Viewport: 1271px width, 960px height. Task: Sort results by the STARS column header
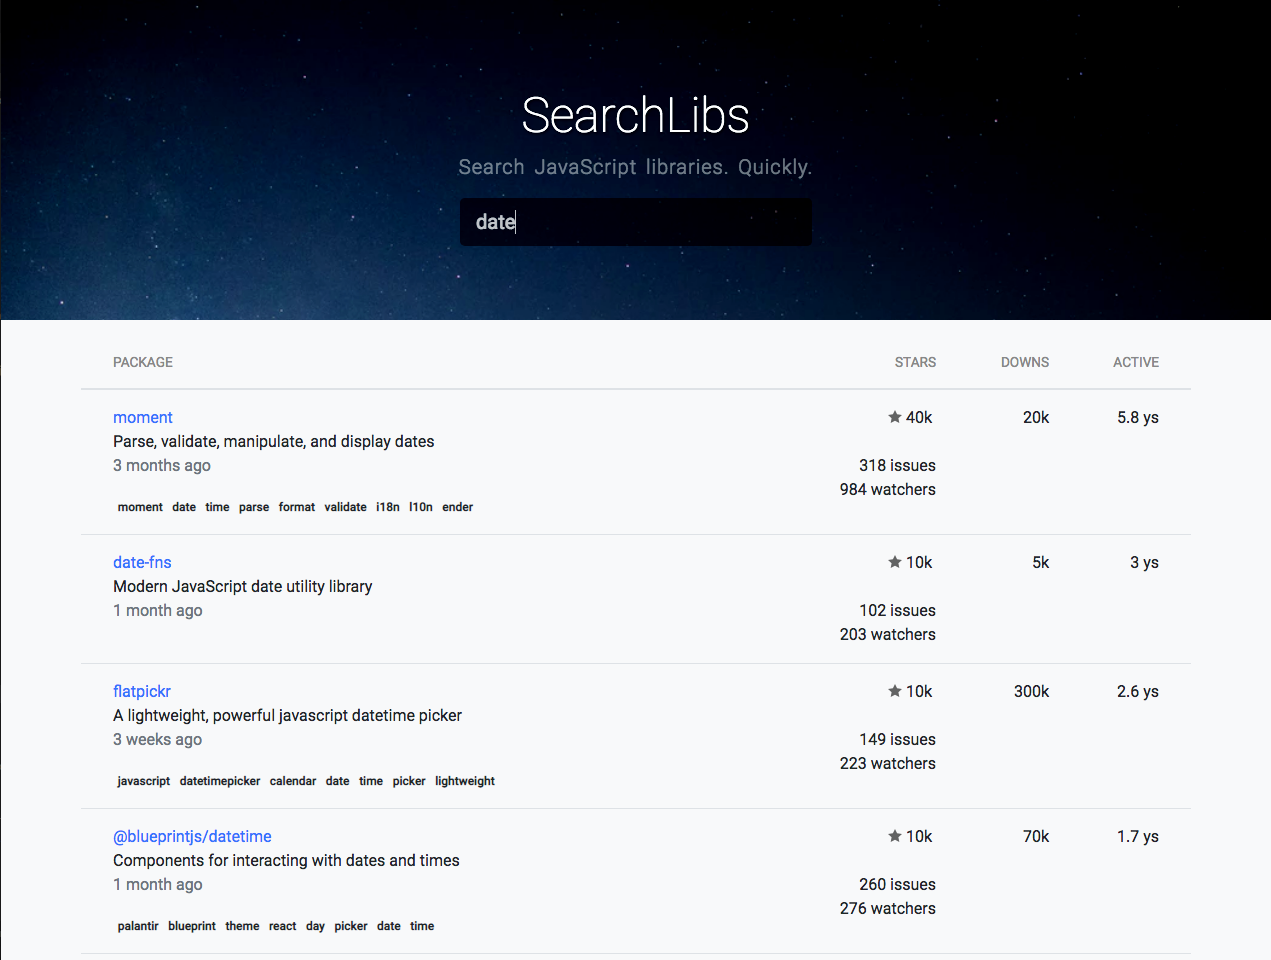(915, 362)
